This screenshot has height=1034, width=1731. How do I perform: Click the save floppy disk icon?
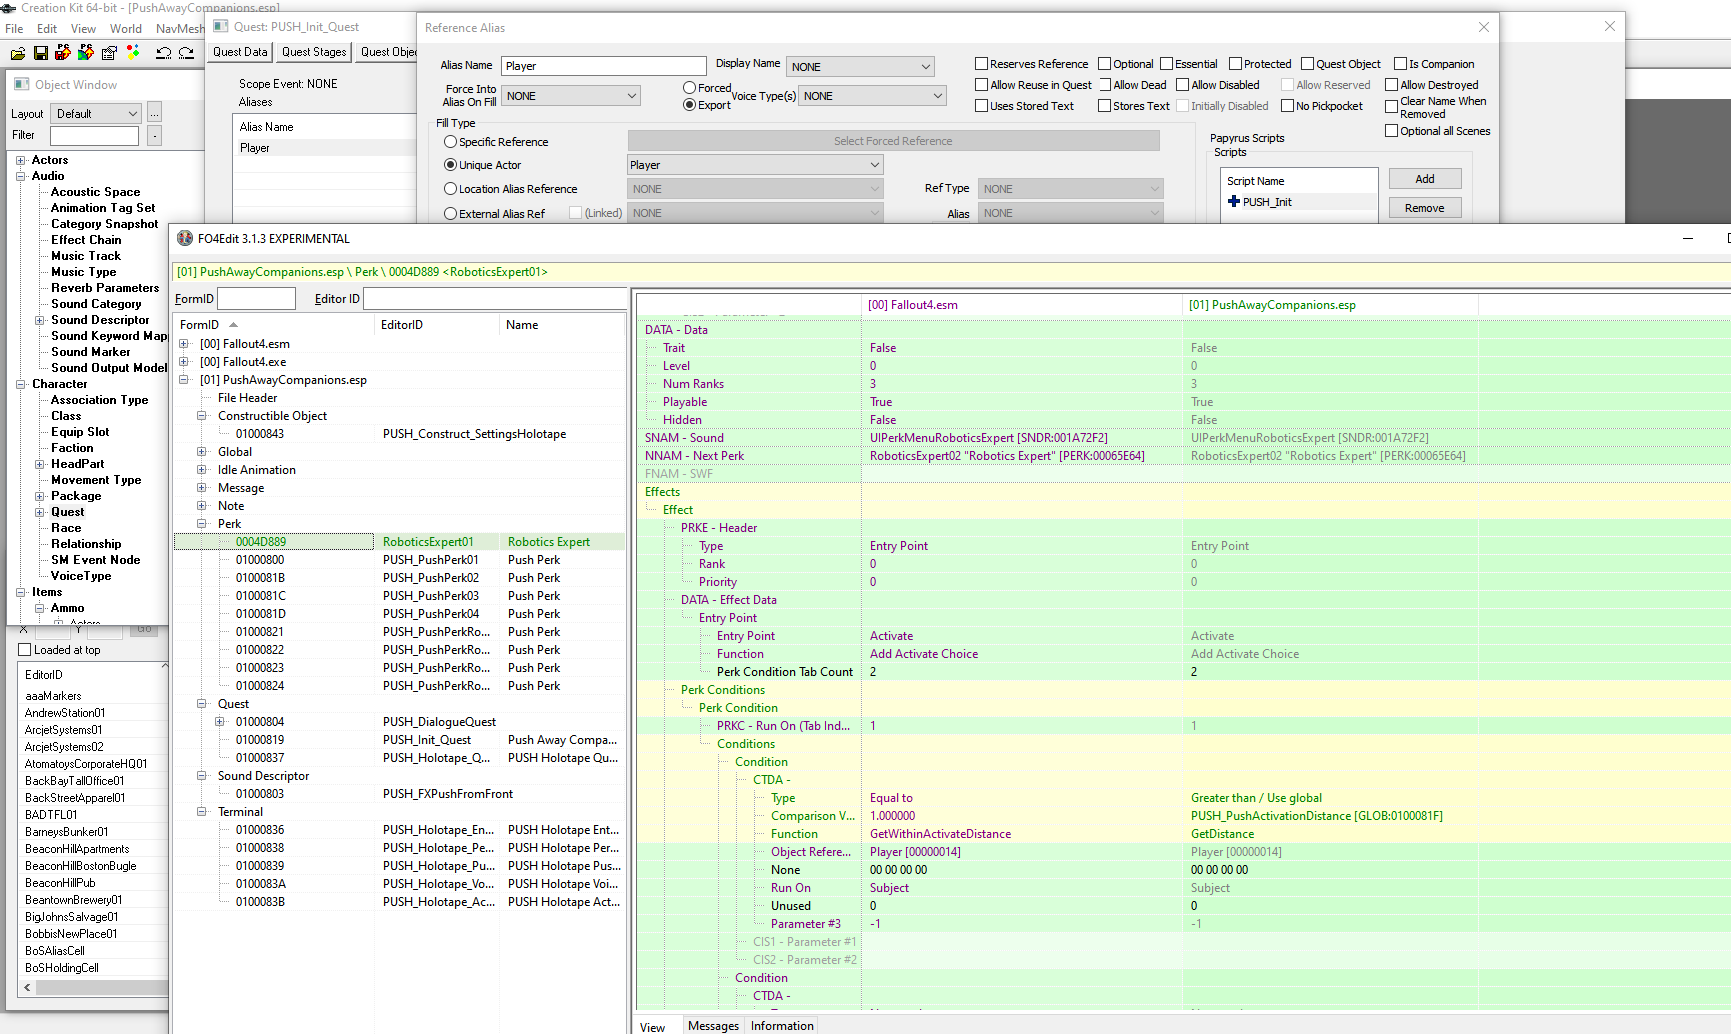coord(40,52)
